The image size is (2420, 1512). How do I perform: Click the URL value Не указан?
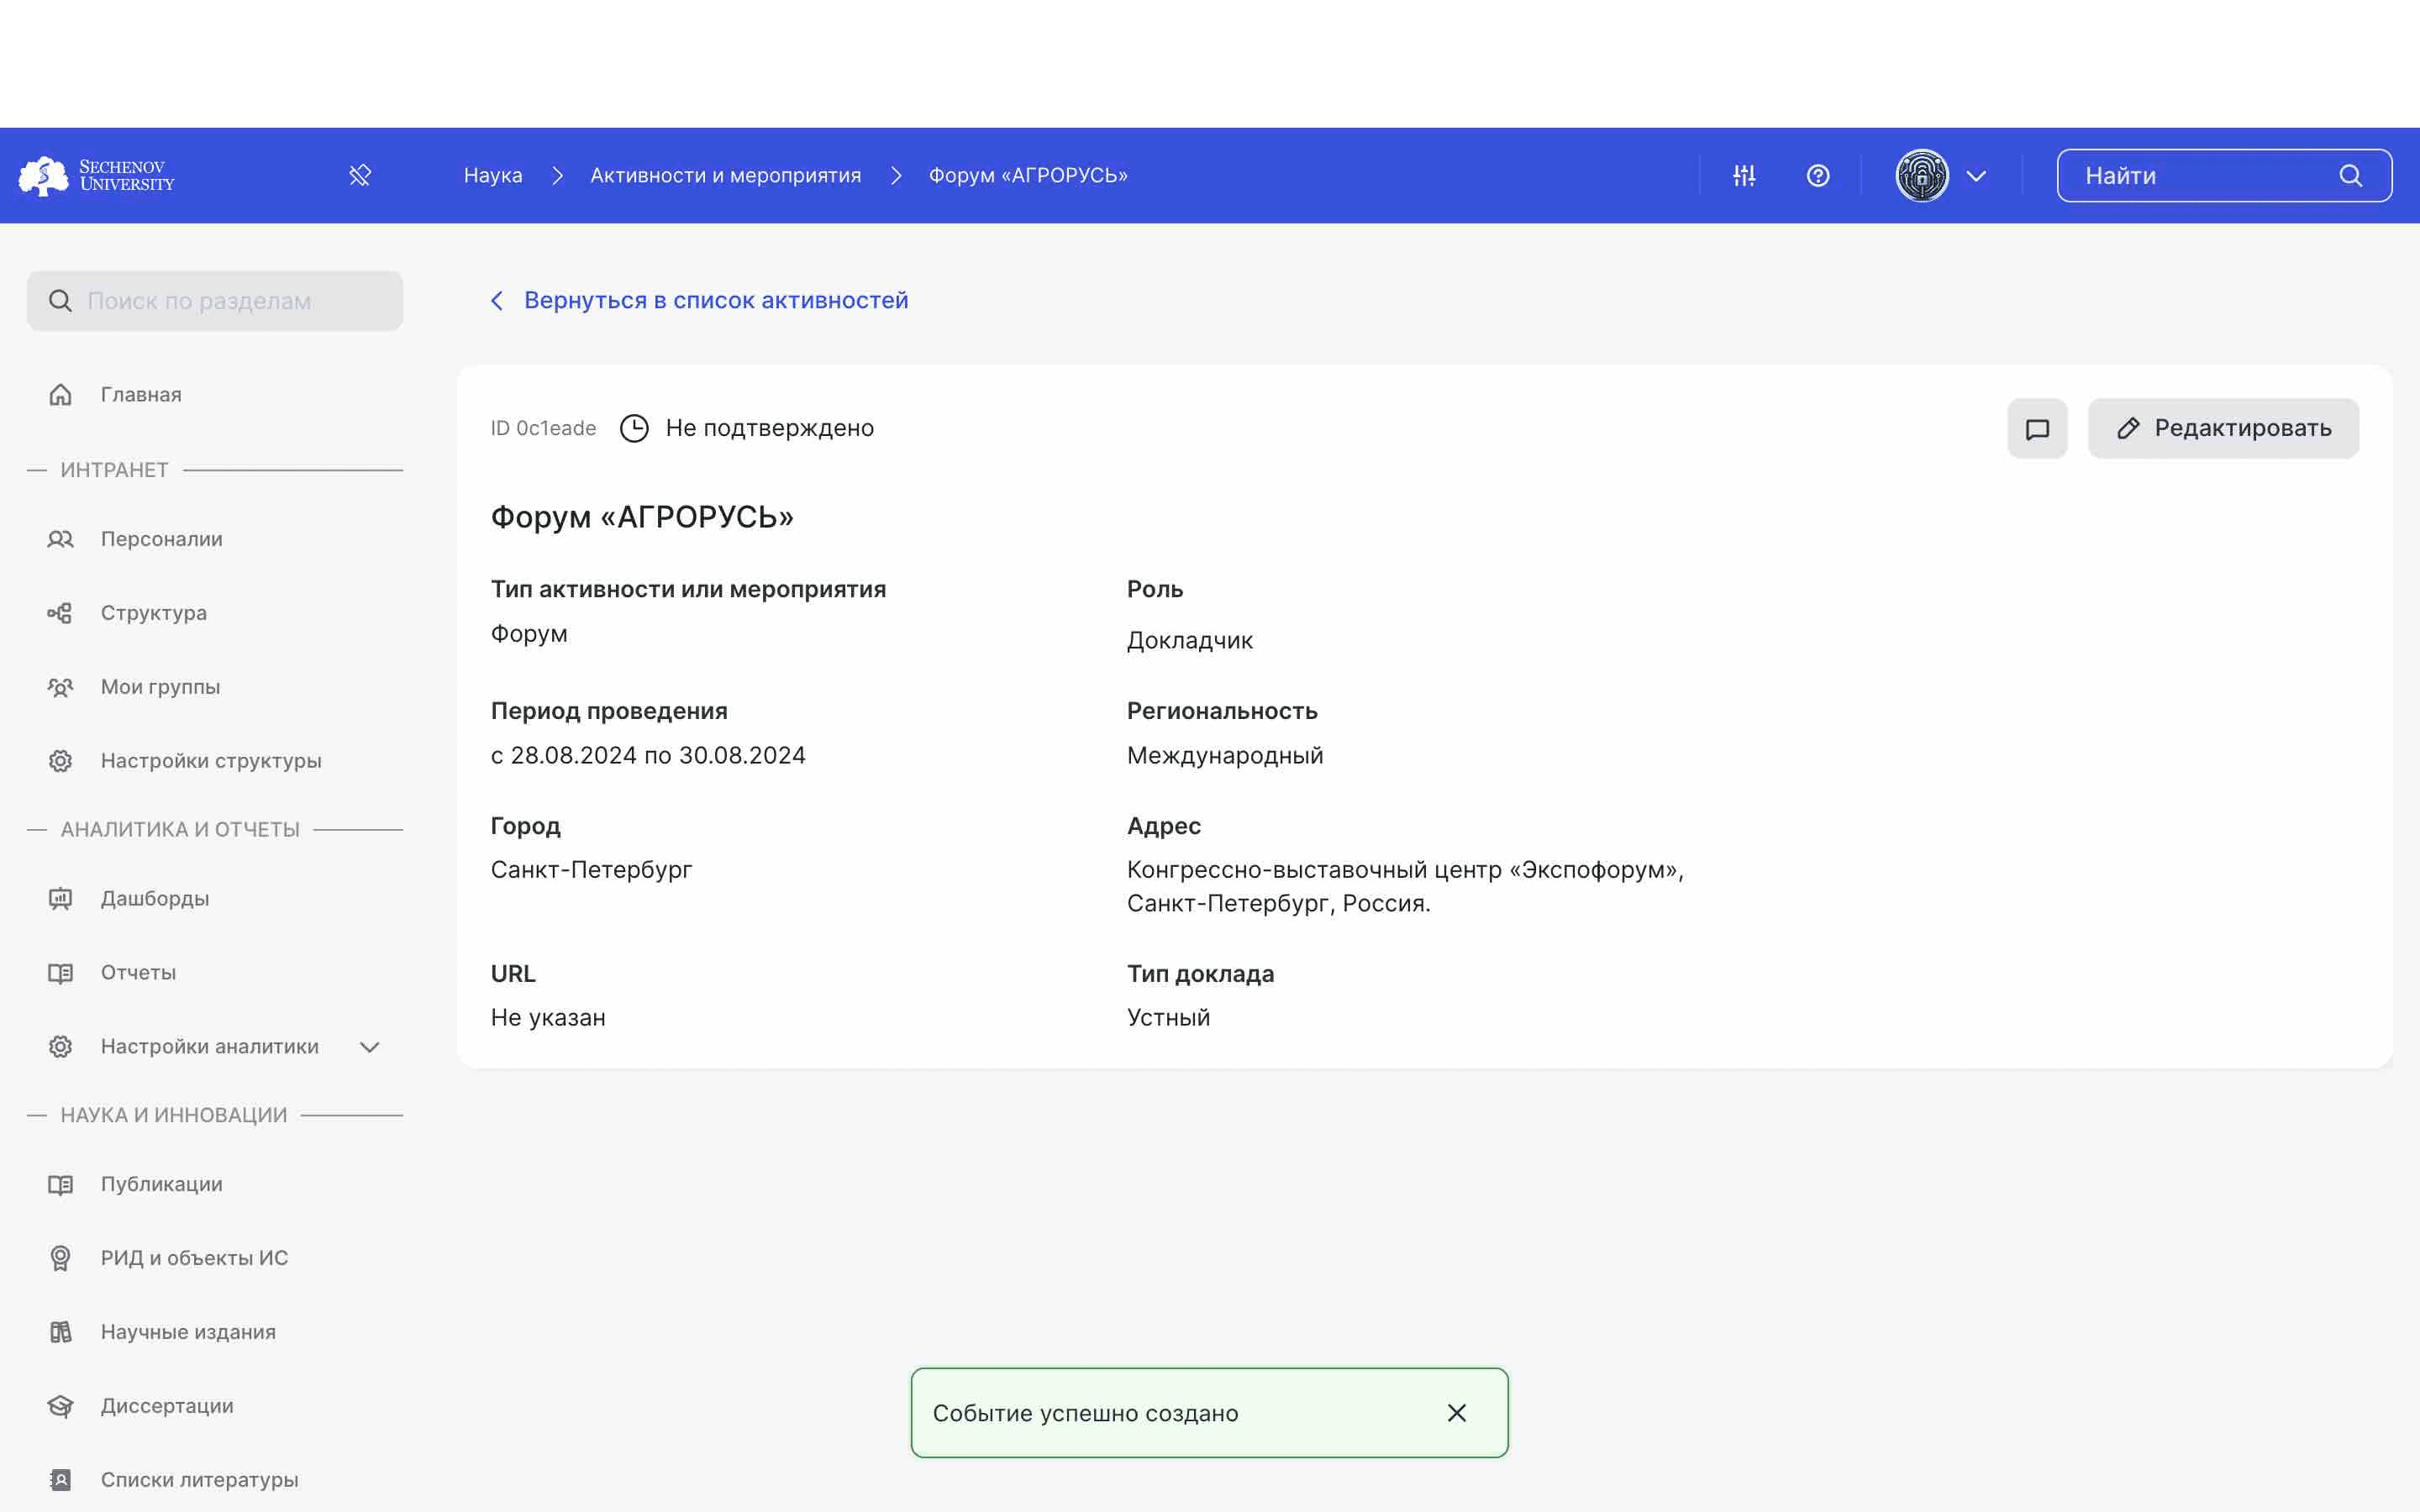coord(548,1017)
